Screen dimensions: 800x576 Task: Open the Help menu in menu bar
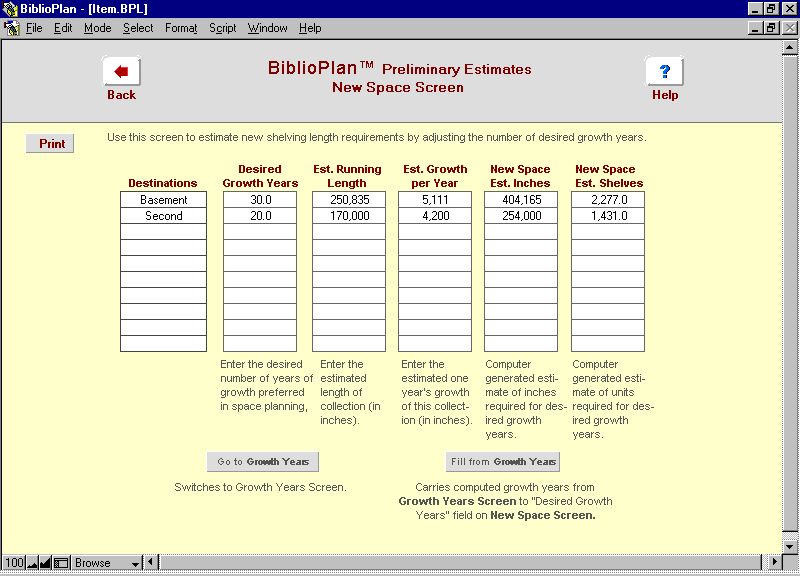(310, 28)
